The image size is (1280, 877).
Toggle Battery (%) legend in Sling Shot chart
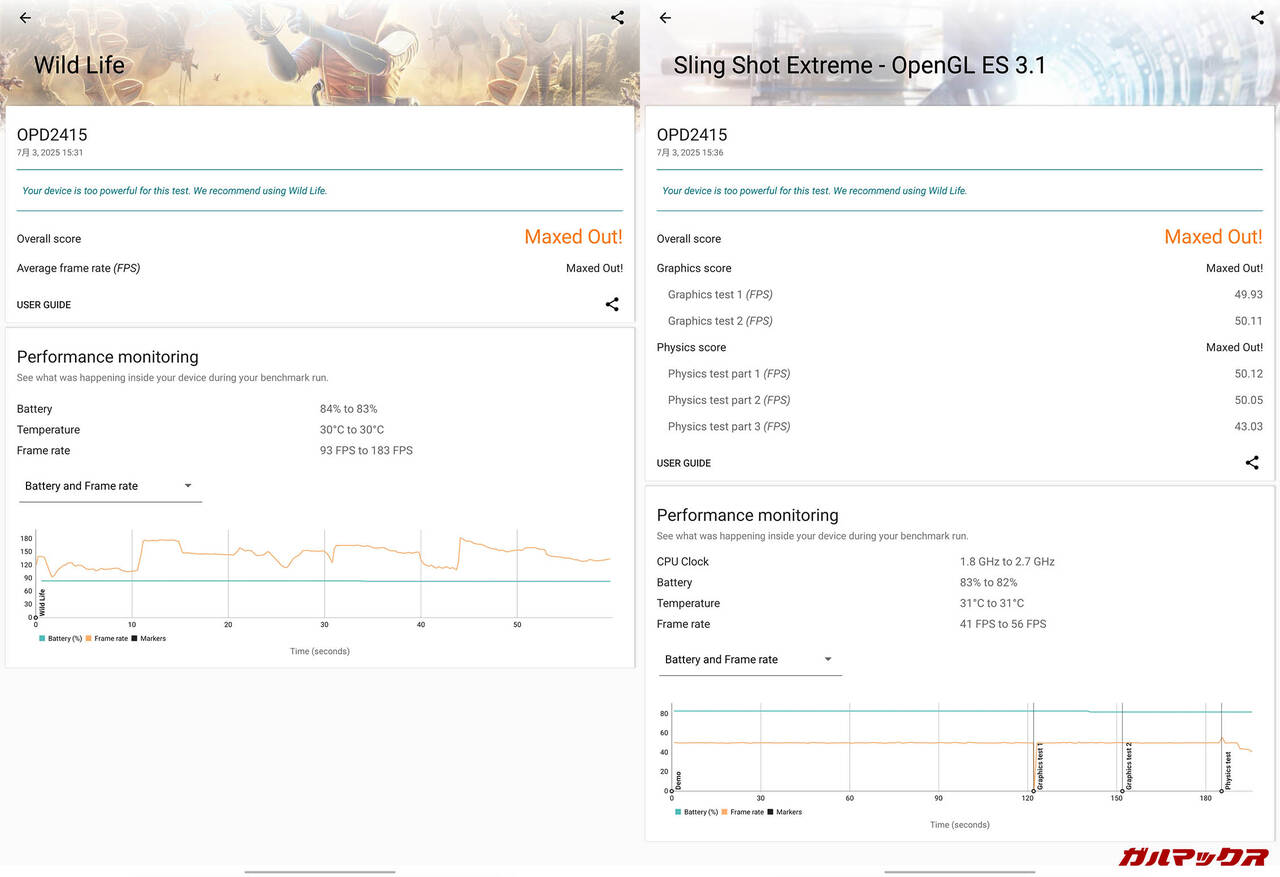[697, 812]
